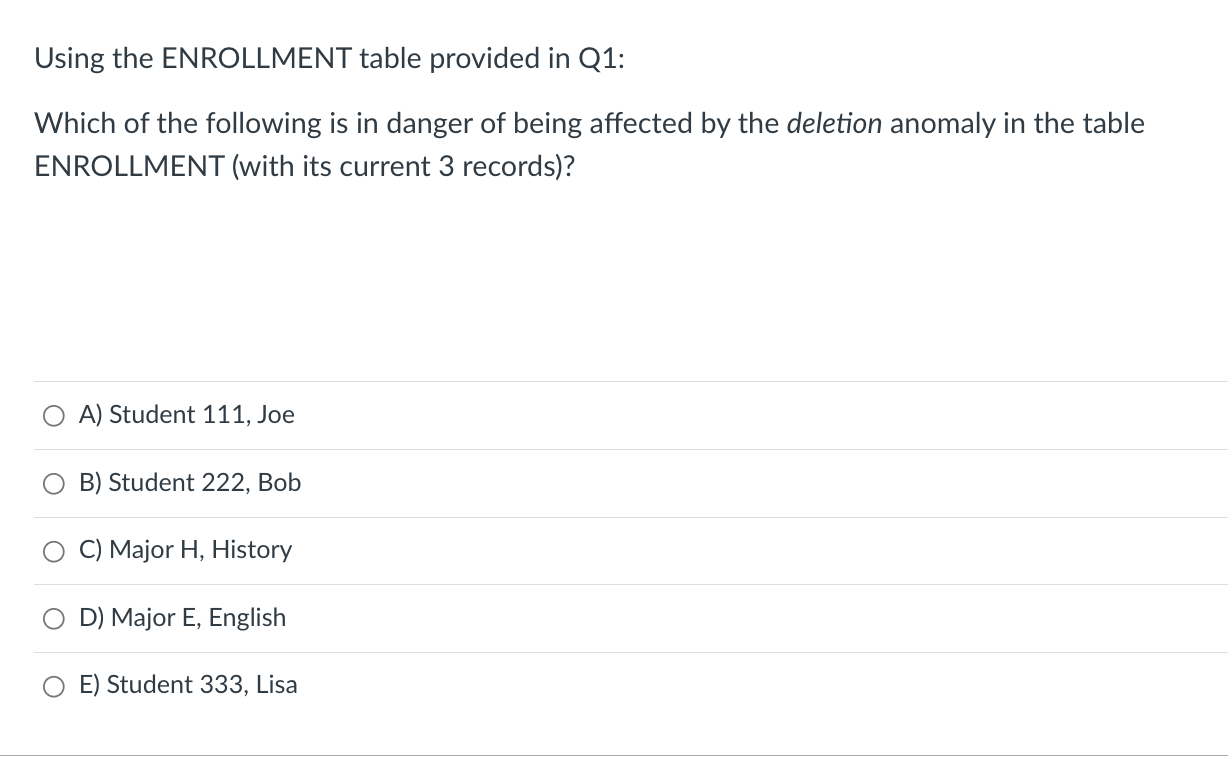Image resolution: width=1228 pixels, height=772 pixels.
Task: Mark radio button for Major E, English
Action: pyautogui.click(x=52, y=619)
